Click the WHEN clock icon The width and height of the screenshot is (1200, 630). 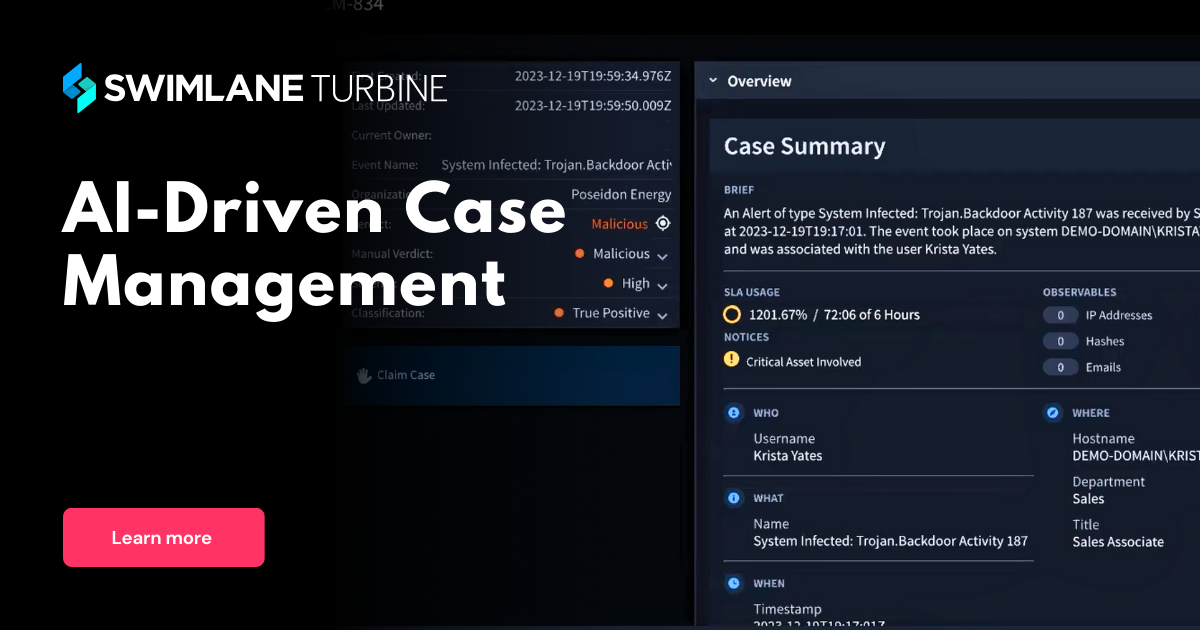pos(733,582)
